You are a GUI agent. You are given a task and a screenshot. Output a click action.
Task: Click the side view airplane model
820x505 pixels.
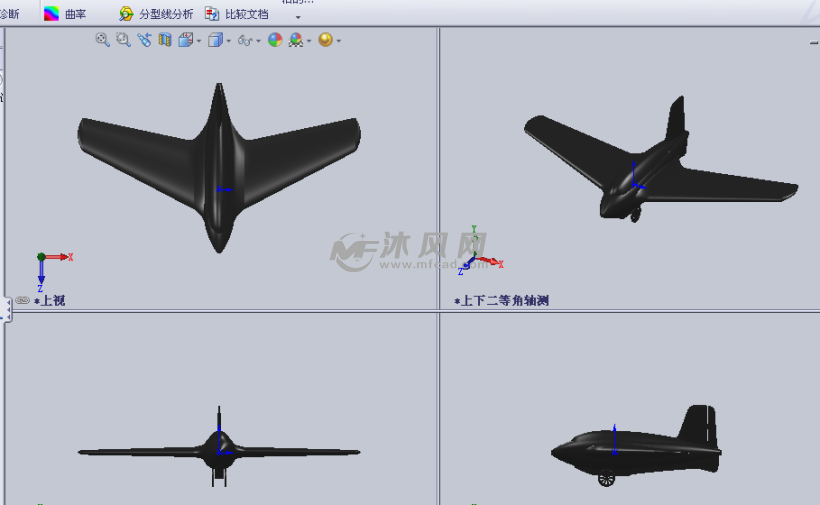[x=636, y=445]
